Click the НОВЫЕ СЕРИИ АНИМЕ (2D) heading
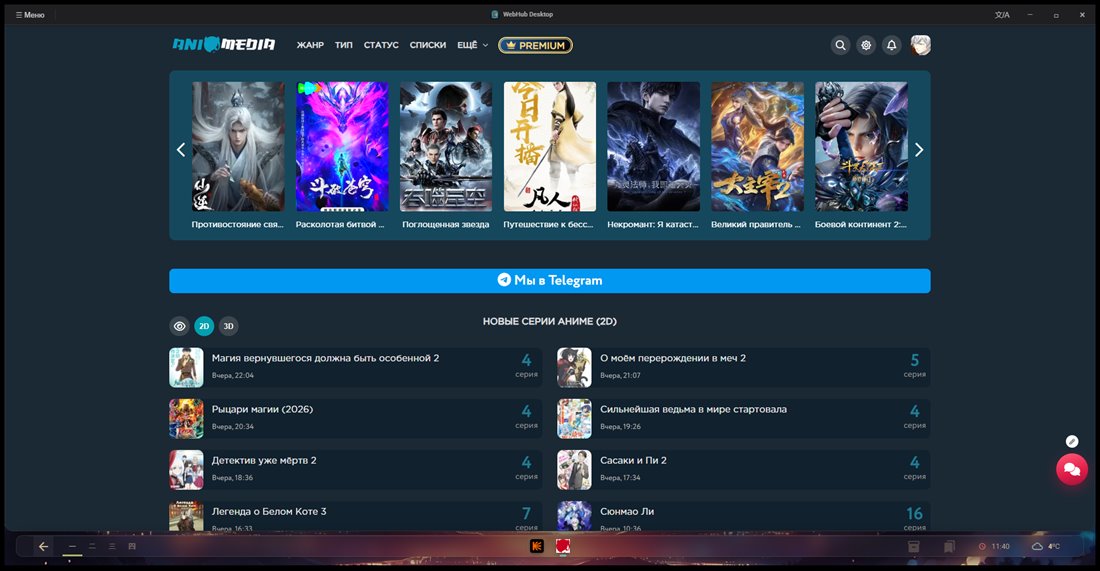Image resolution: width=1100 pixels, height=571 pixels. [550, 321]
